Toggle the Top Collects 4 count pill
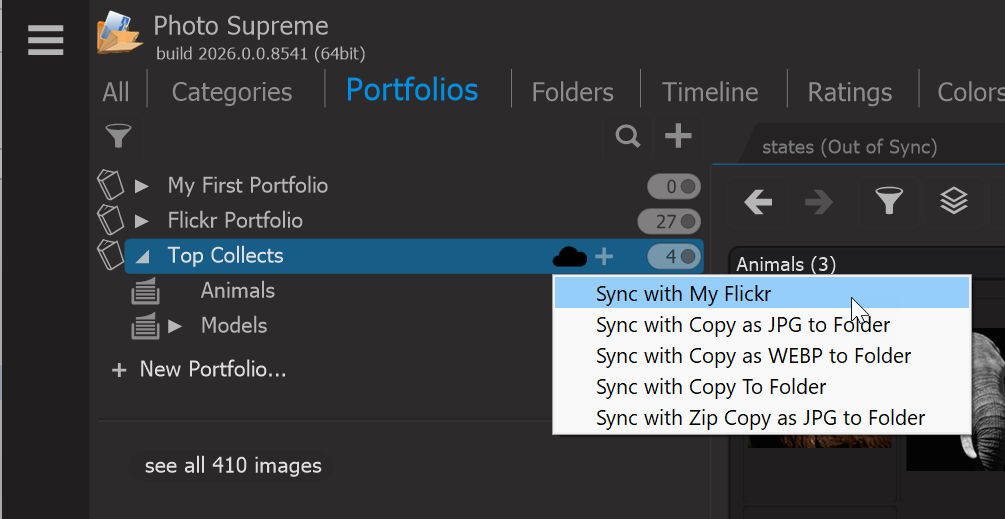Viewport: 1005px width, 519px height. point(674,256)
